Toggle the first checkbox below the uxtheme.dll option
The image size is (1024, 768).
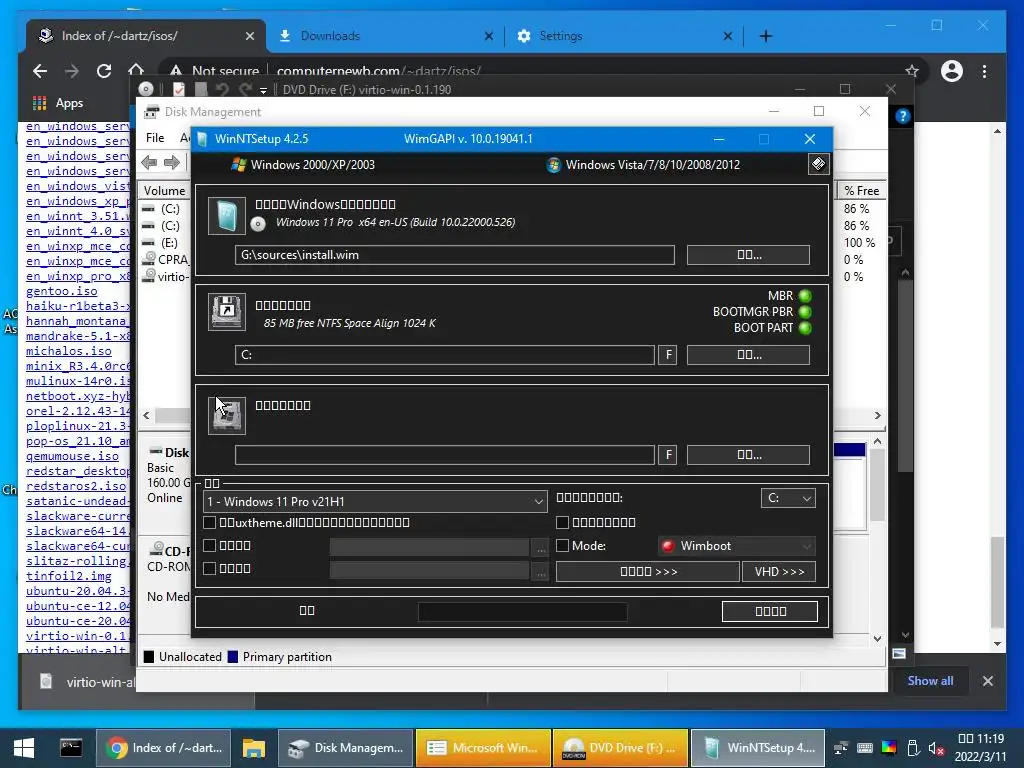[x=210, y=545]
